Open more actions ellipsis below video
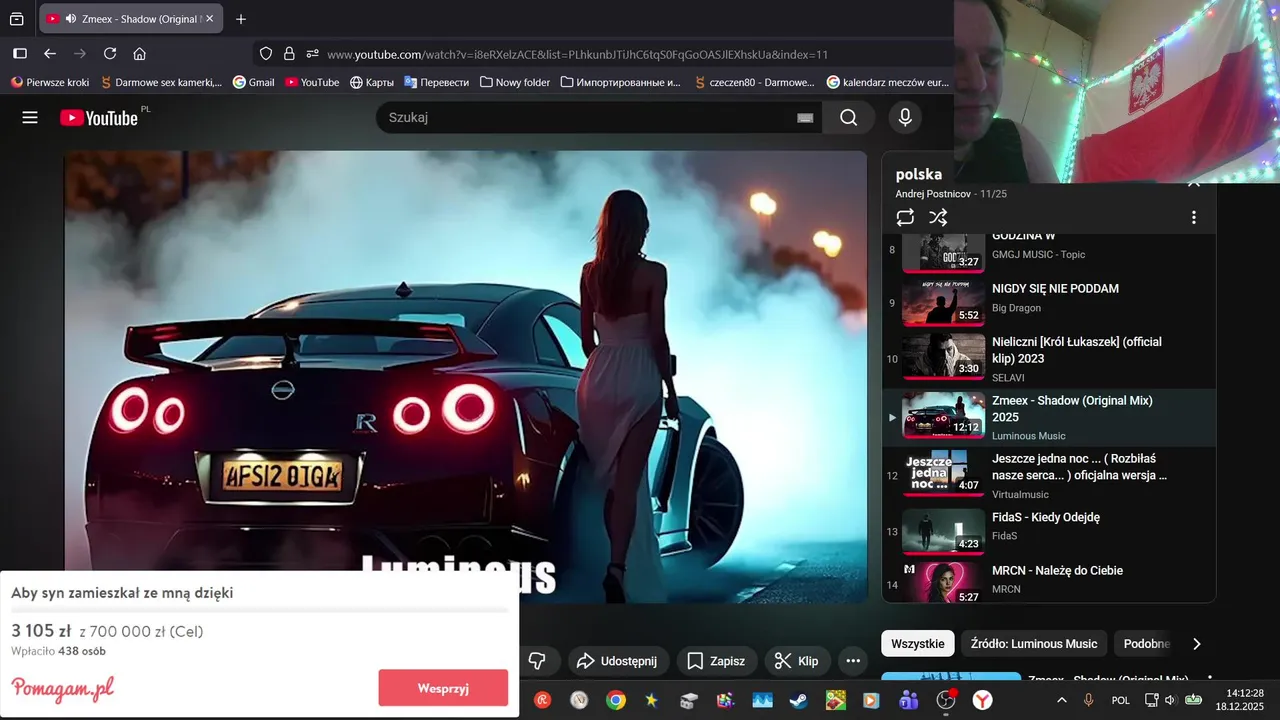The height and width of the screenshot is (720, 1280). click(853, 661)
